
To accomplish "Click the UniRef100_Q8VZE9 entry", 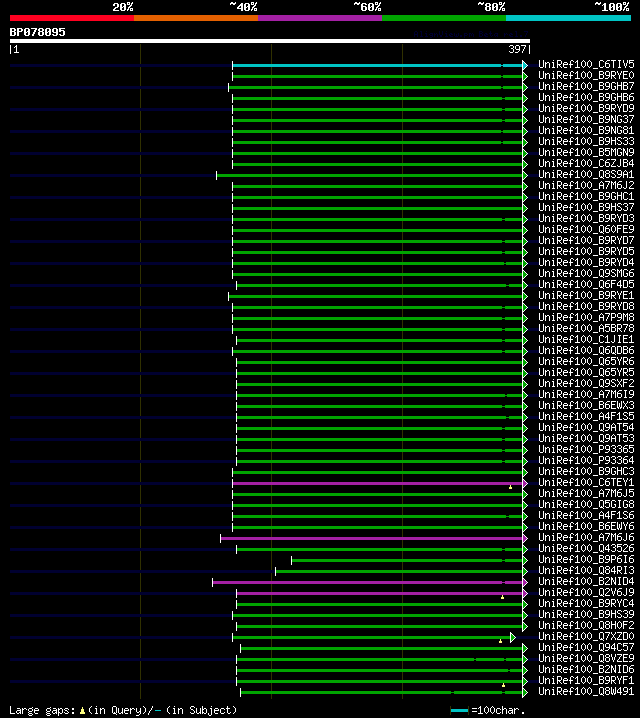I will [586, 658].
